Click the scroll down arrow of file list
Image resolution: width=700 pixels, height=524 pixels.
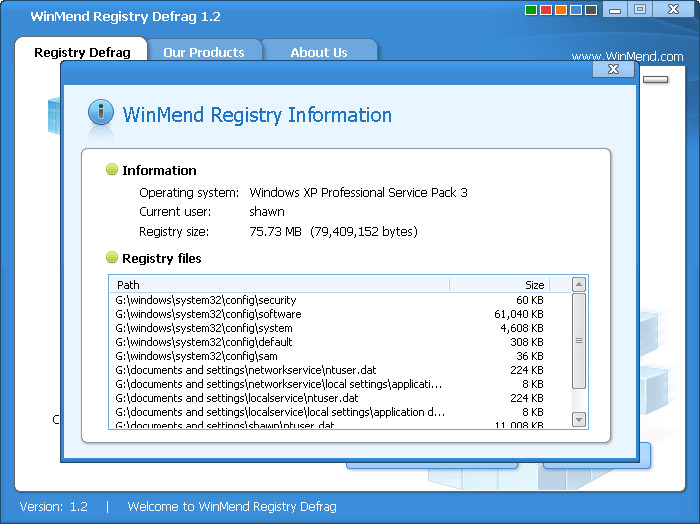579,420
